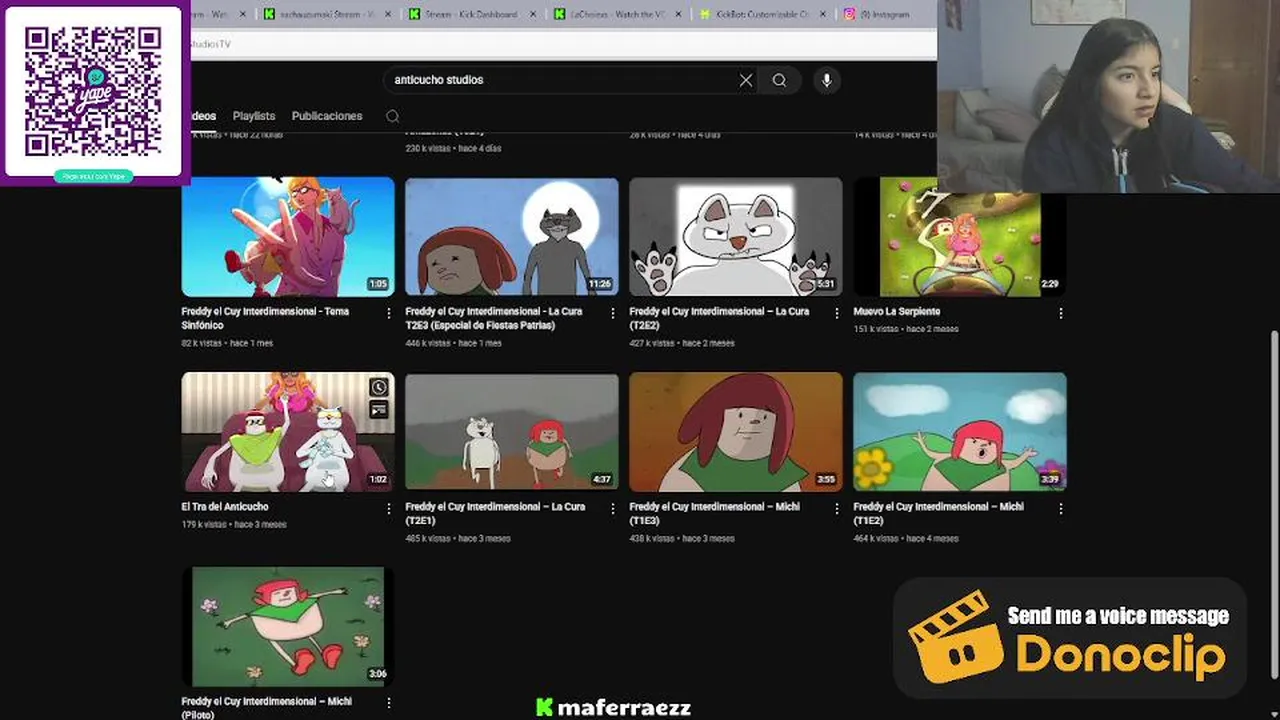Open options menu for Muevo La Serpiente

pos(1061,313)
